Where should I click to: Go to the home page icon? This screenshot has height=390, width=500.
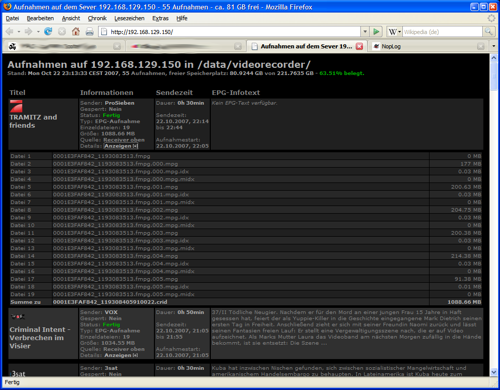pos(76,32)
